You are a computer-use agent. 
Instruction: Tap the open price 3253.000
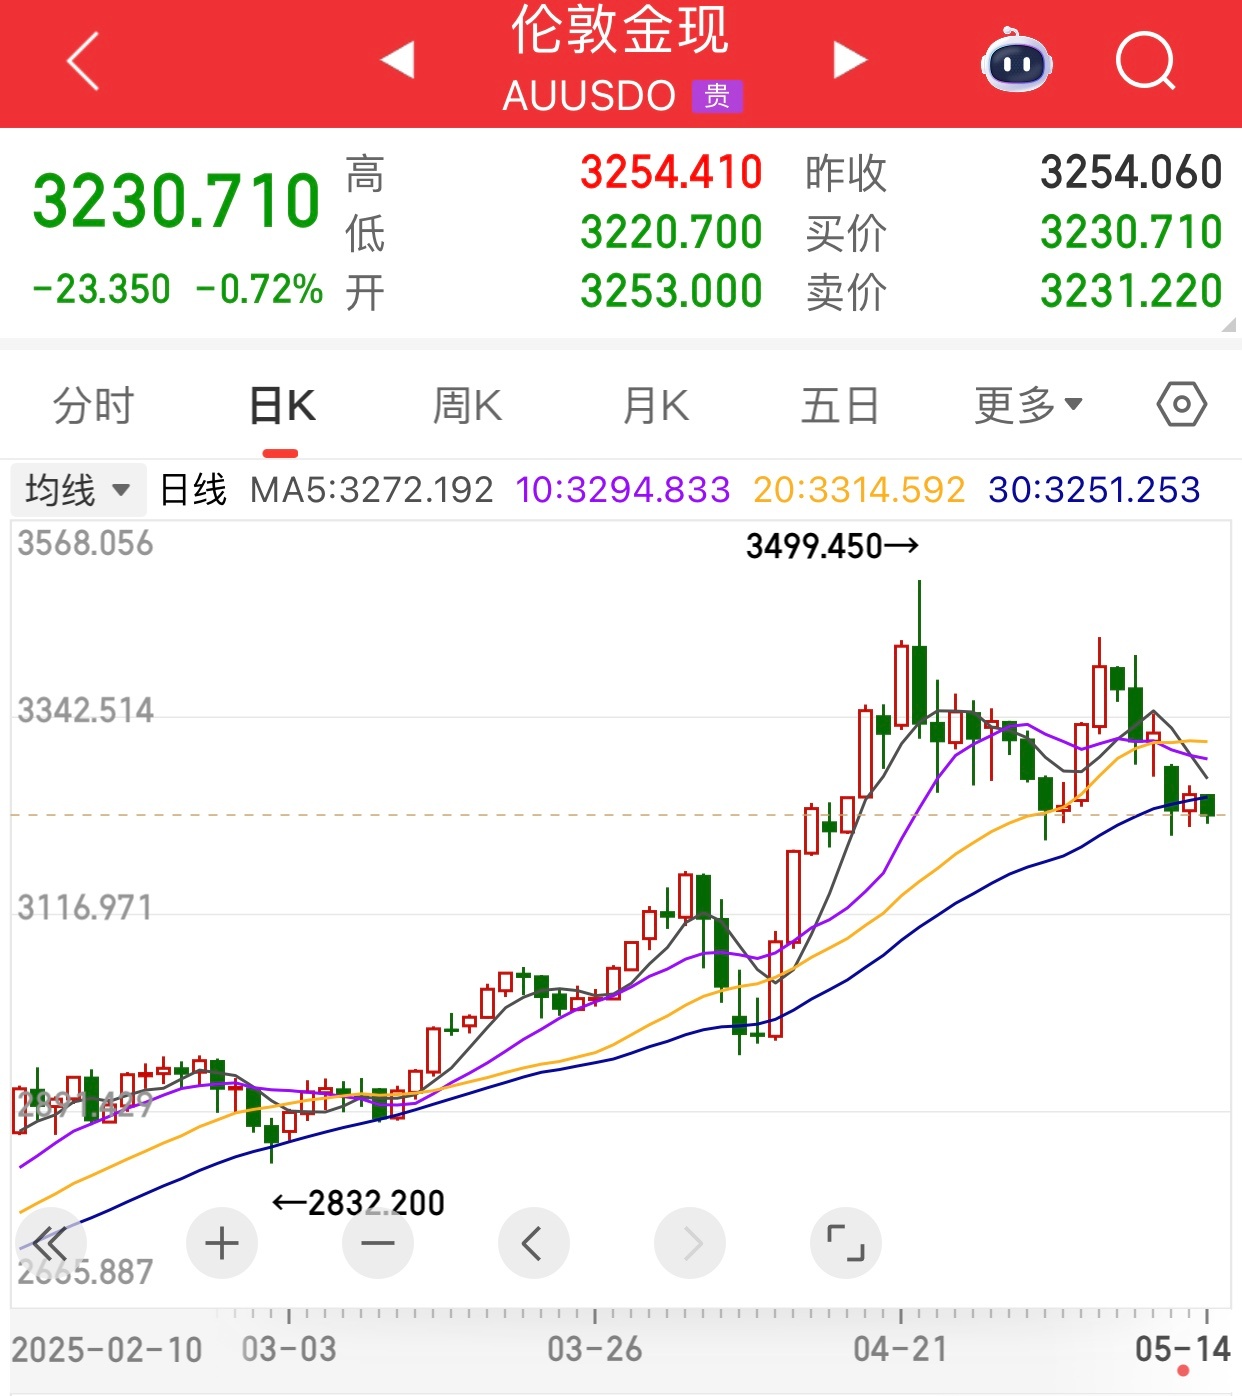point(671,291)
